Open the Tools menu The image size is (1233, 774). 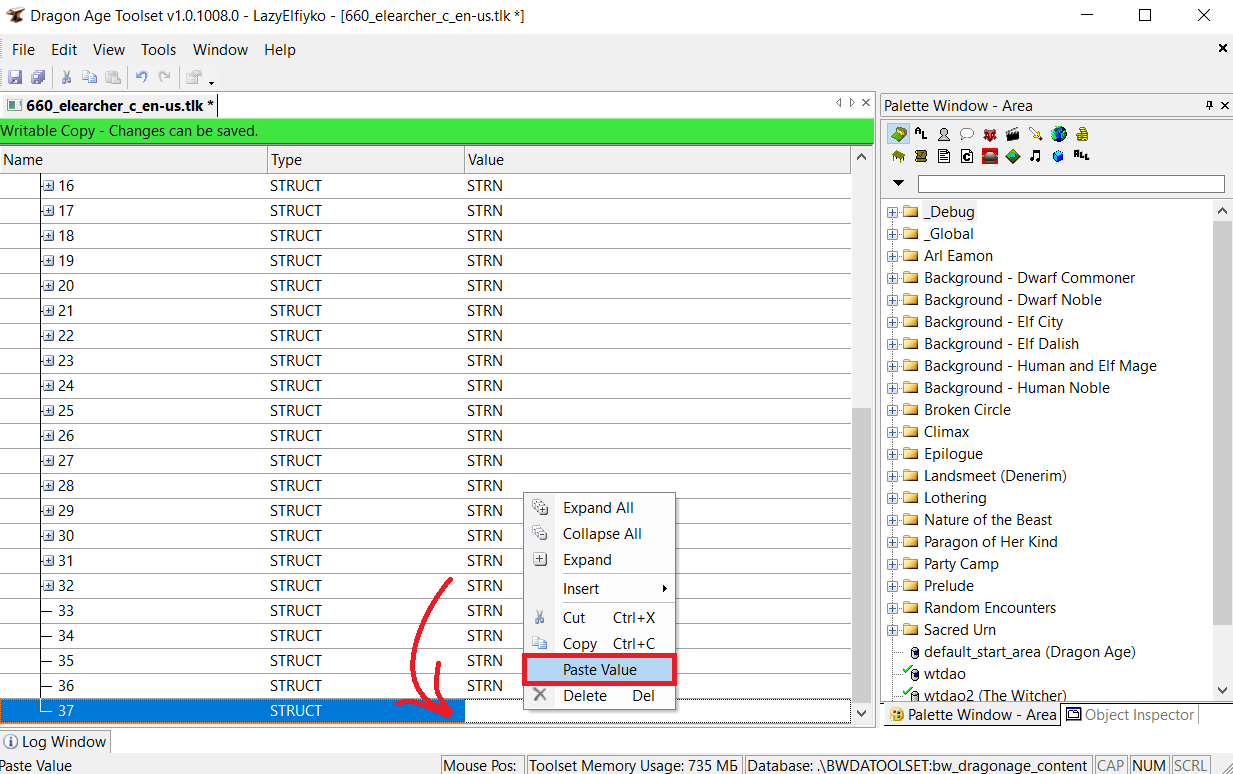click(158, 50)
